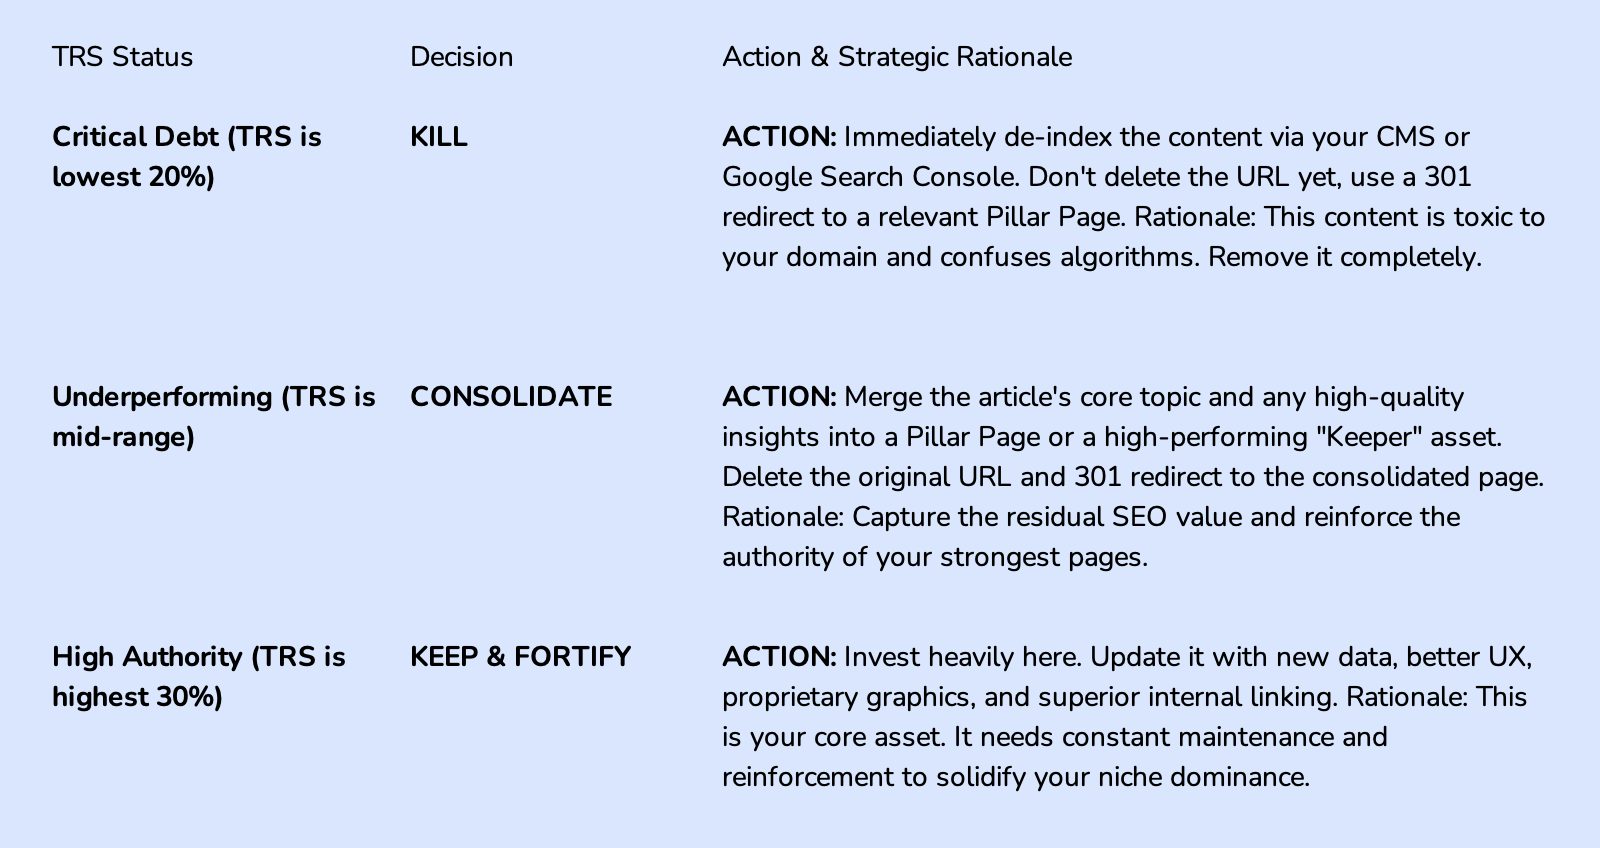1600x848 pixels.
Task: Click the TRS Status column header
Action: click(x=122, y=57)
